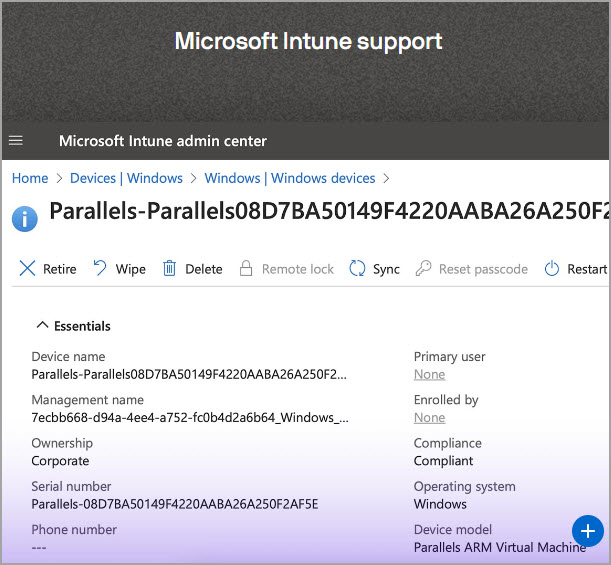Click the Sync circular arrows icon
Viewport: 611px width, 565px height.
click(357, 268)
